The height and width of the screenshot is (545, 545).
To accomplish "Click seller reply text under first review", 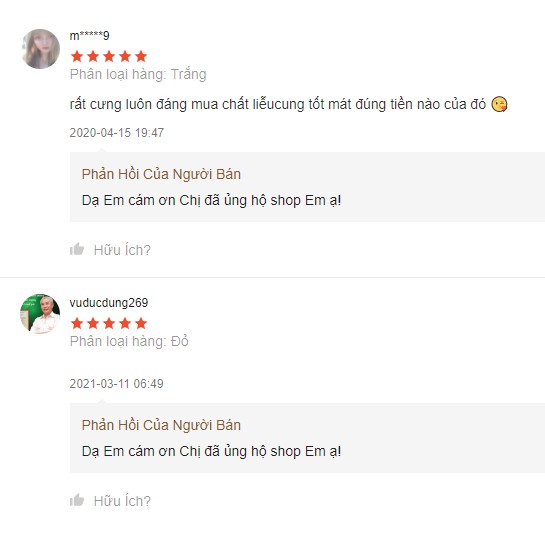I will click(x=211, y=201).
